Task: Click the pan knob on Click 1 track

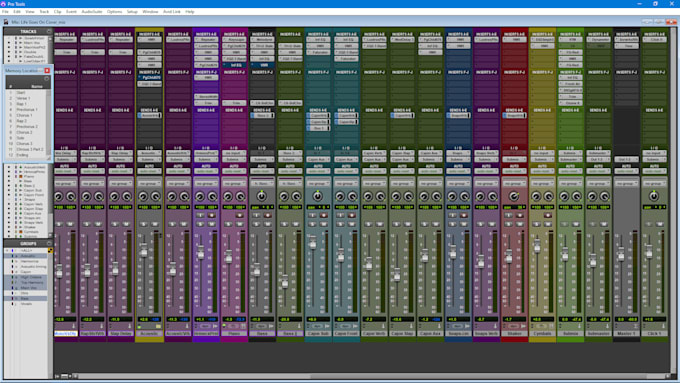Action: point(654,196)
